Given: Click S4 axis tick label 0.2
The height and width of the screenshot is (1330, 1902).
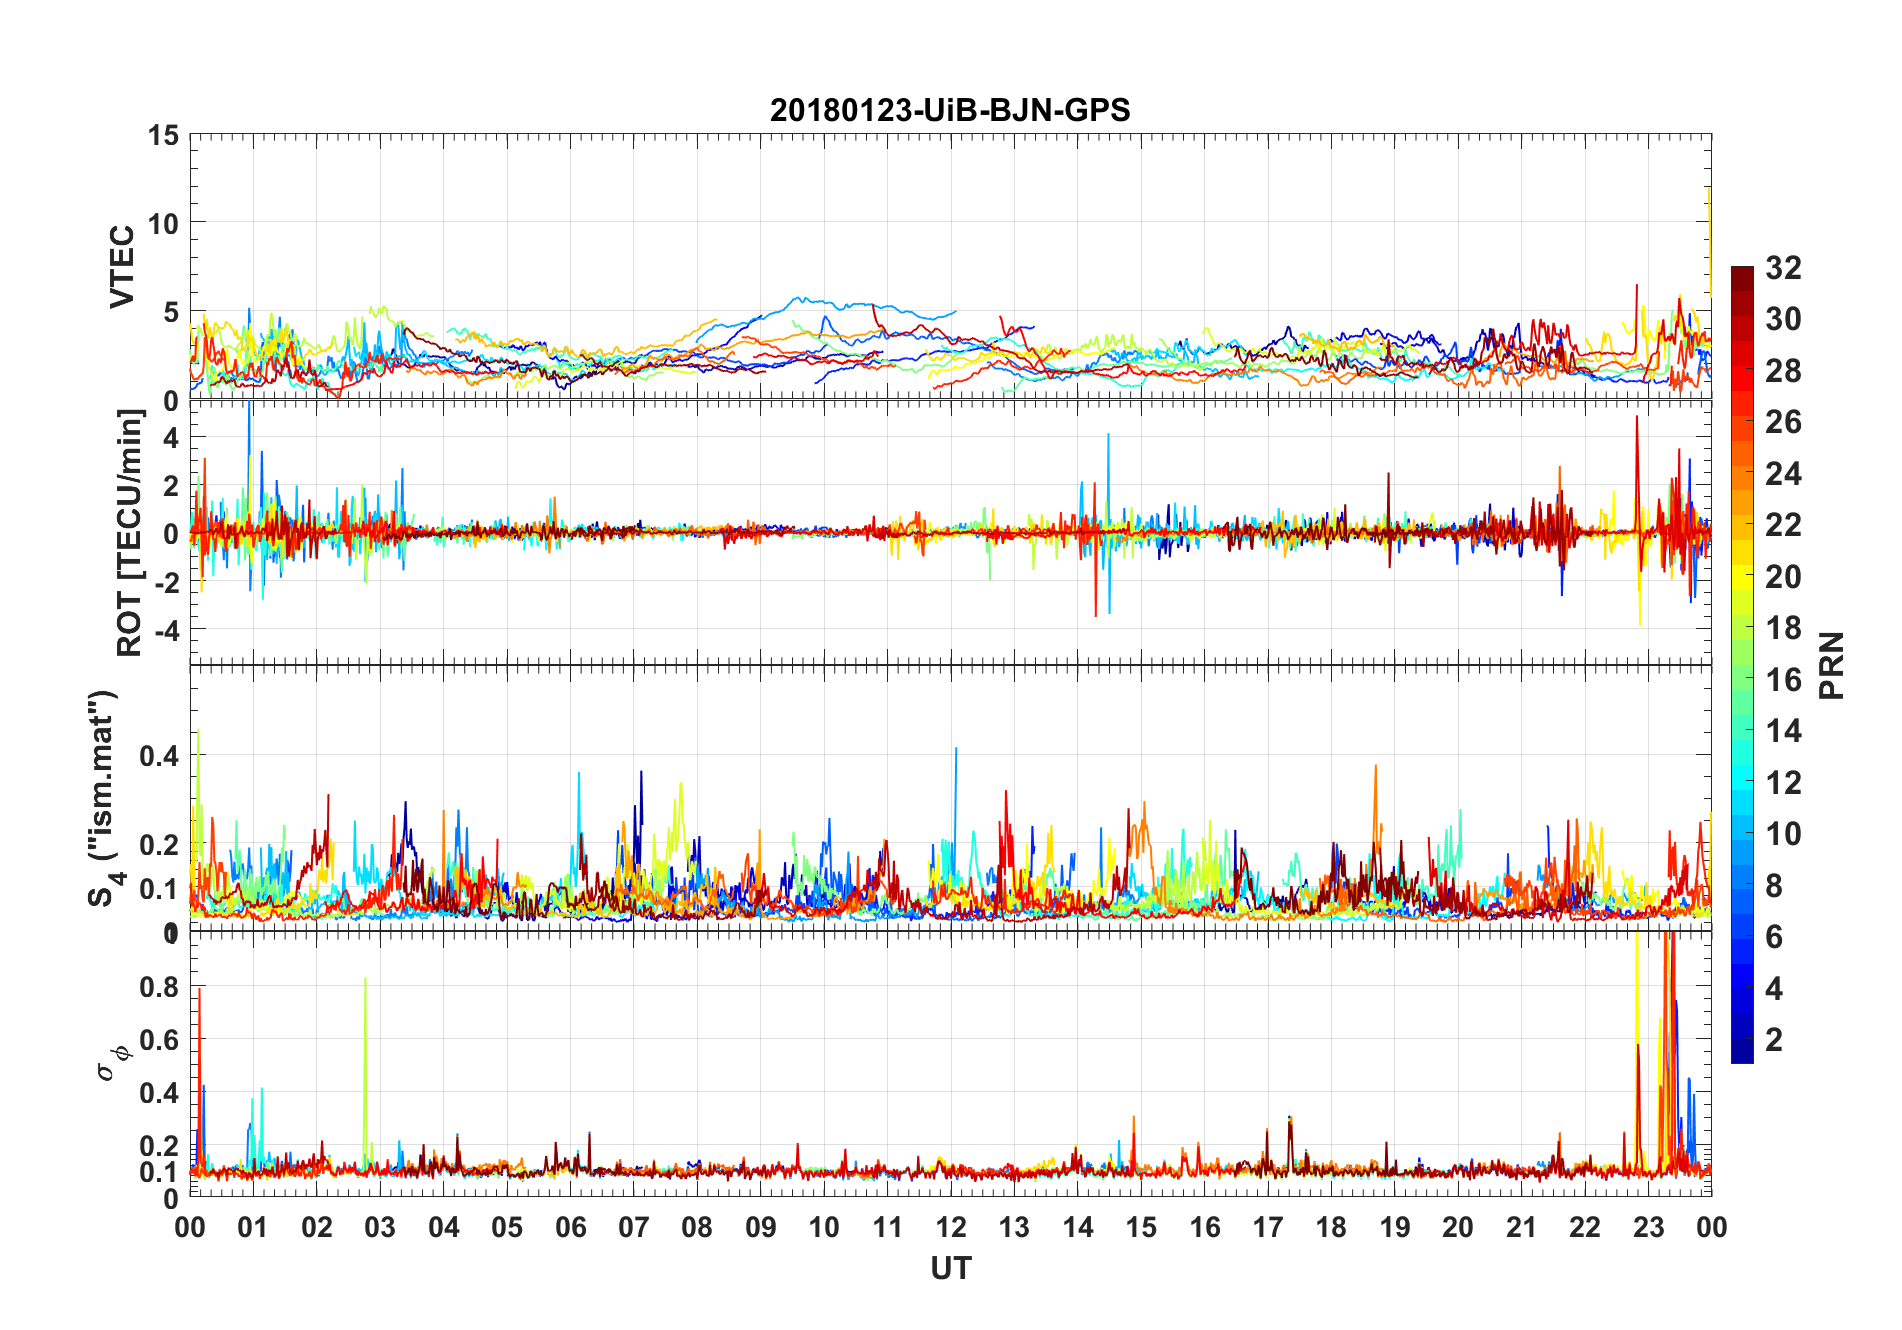Looking at the screenshot, I should point(159,844).
